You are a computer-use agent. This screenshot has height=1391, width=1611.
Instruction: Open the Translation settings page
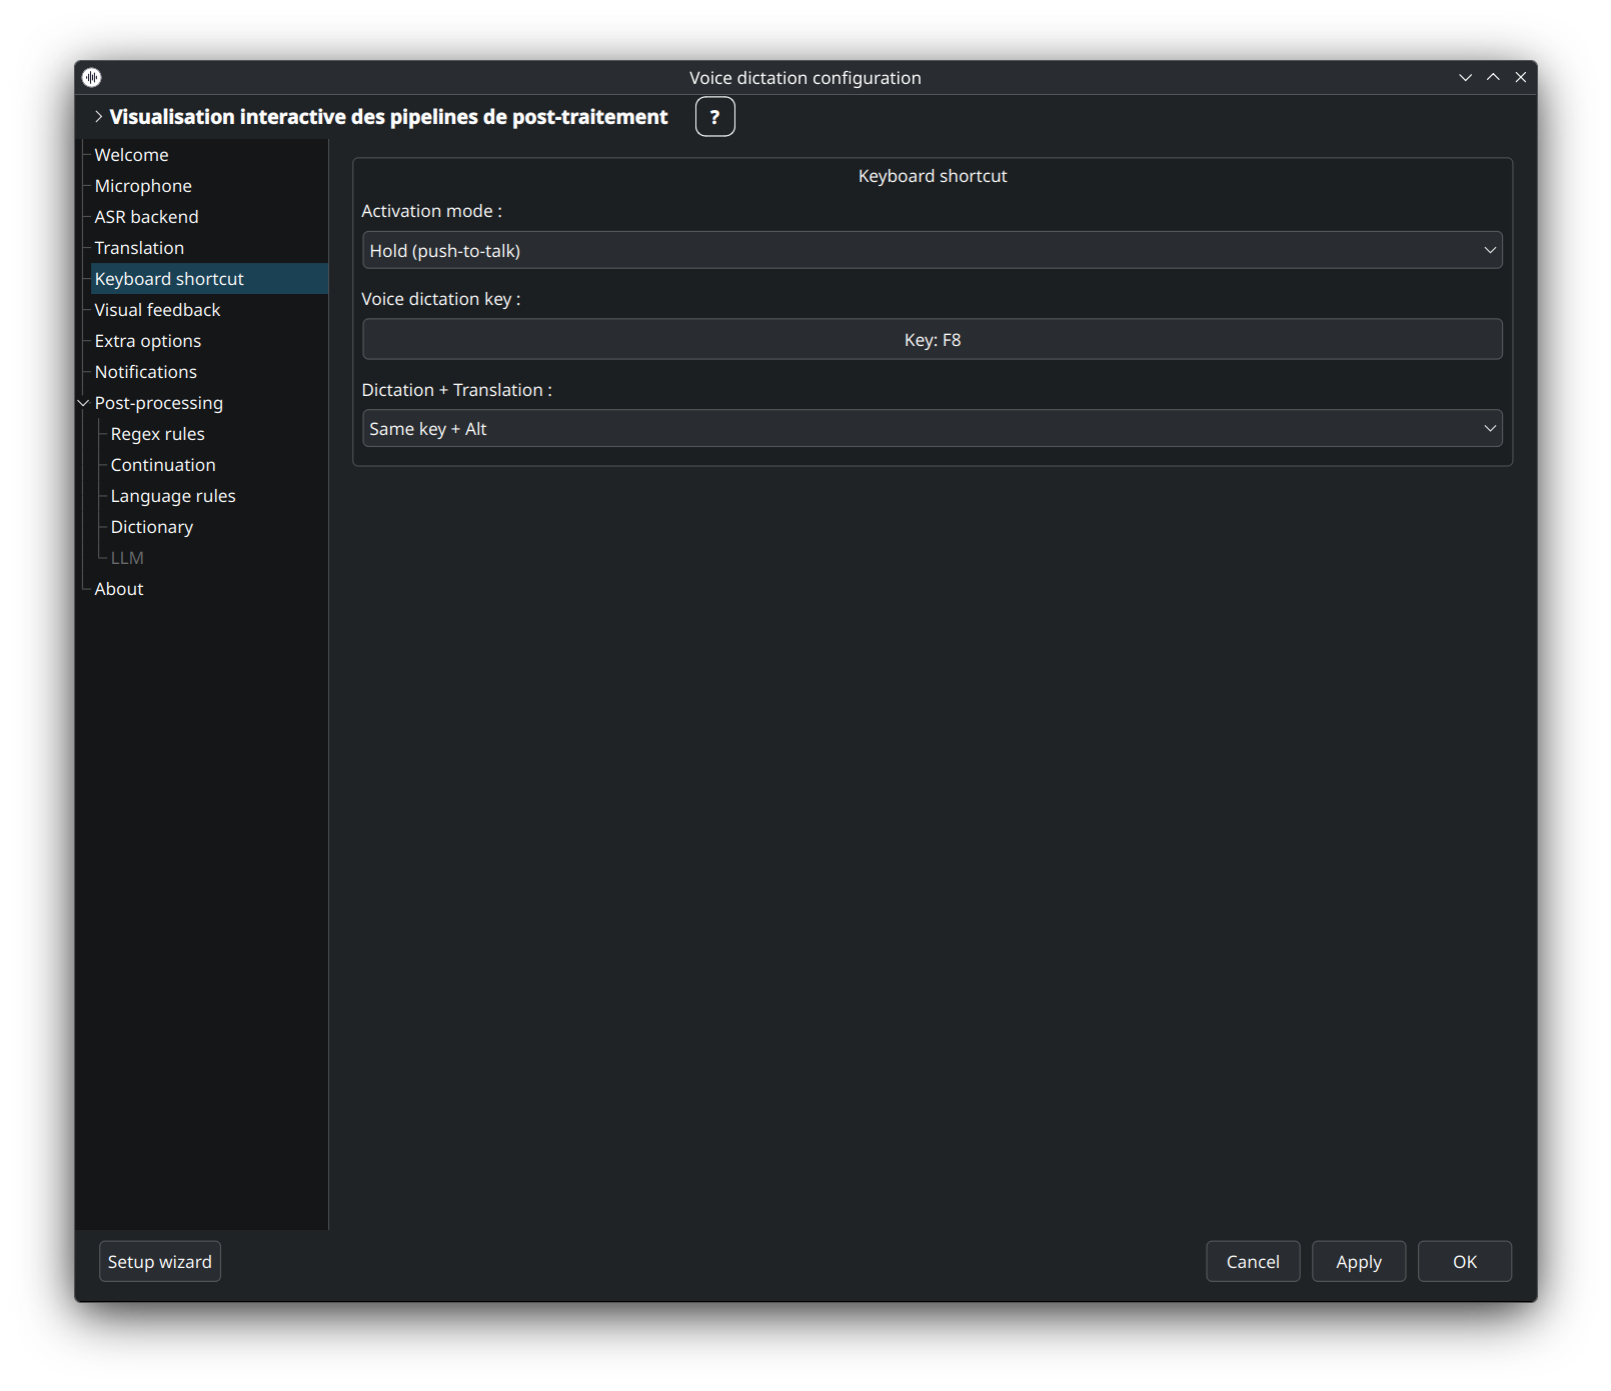coord(139,248)
